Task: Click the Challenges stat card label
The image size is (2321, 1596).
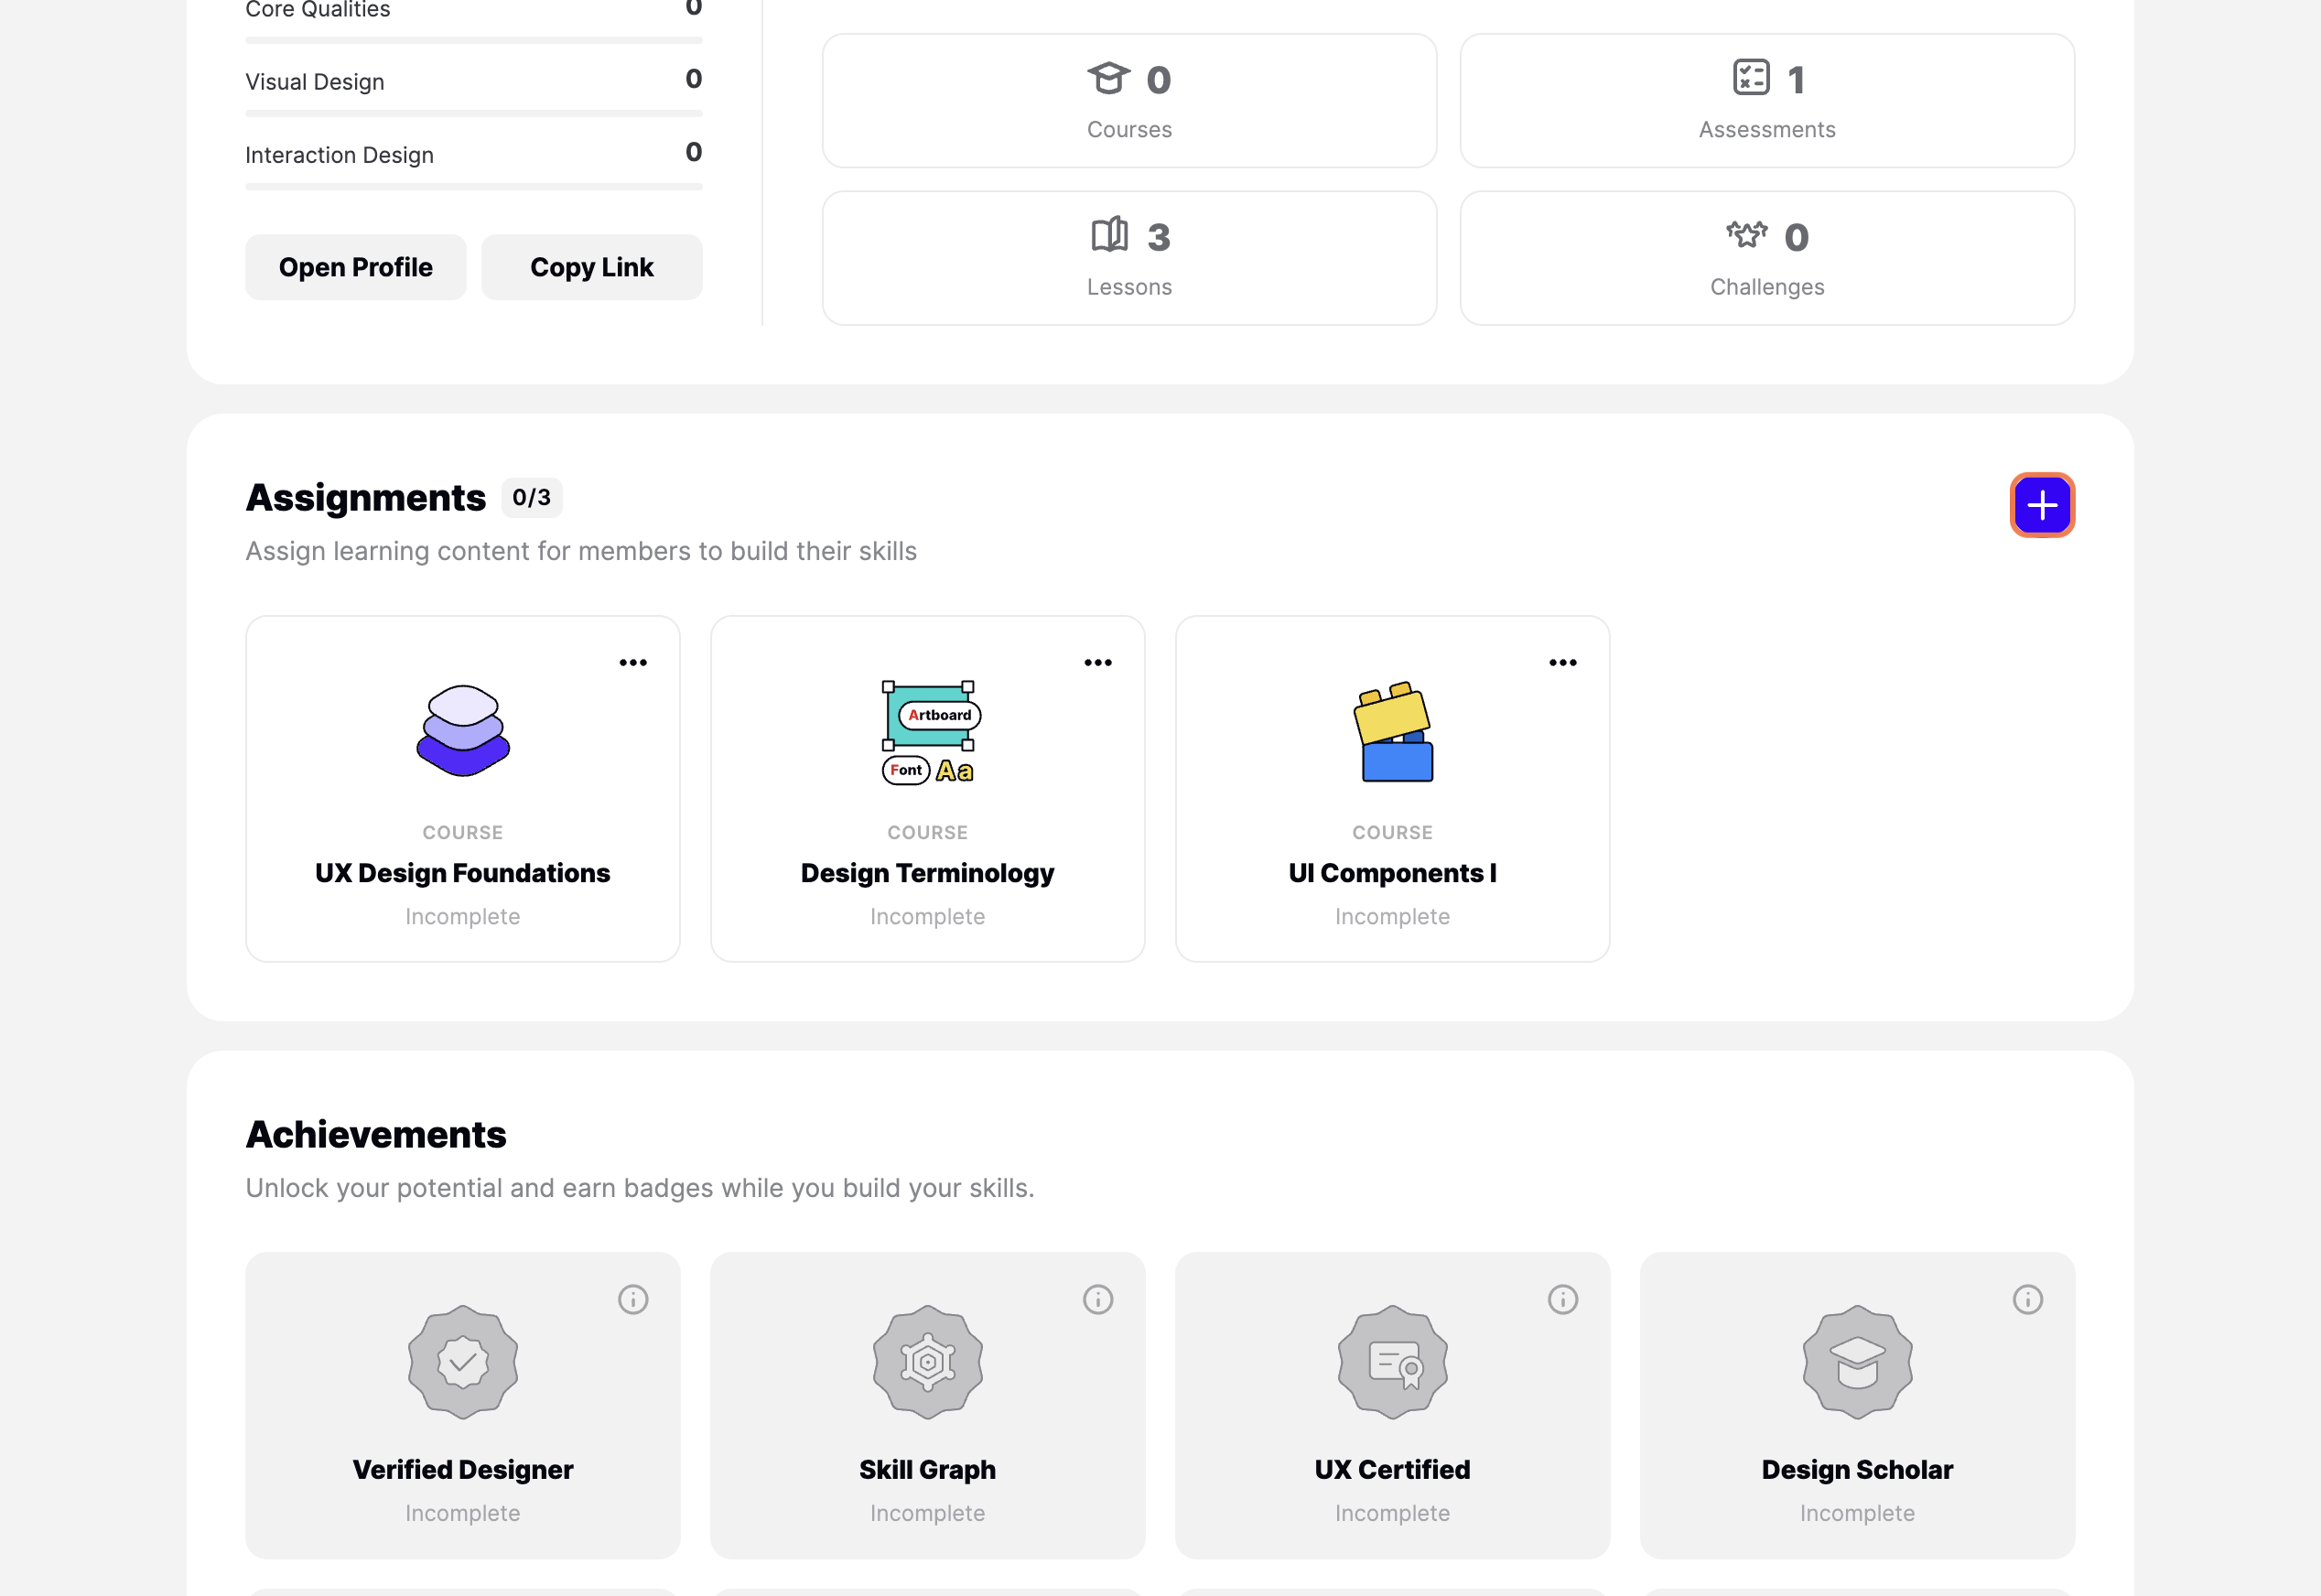Action: point(1767,287)
